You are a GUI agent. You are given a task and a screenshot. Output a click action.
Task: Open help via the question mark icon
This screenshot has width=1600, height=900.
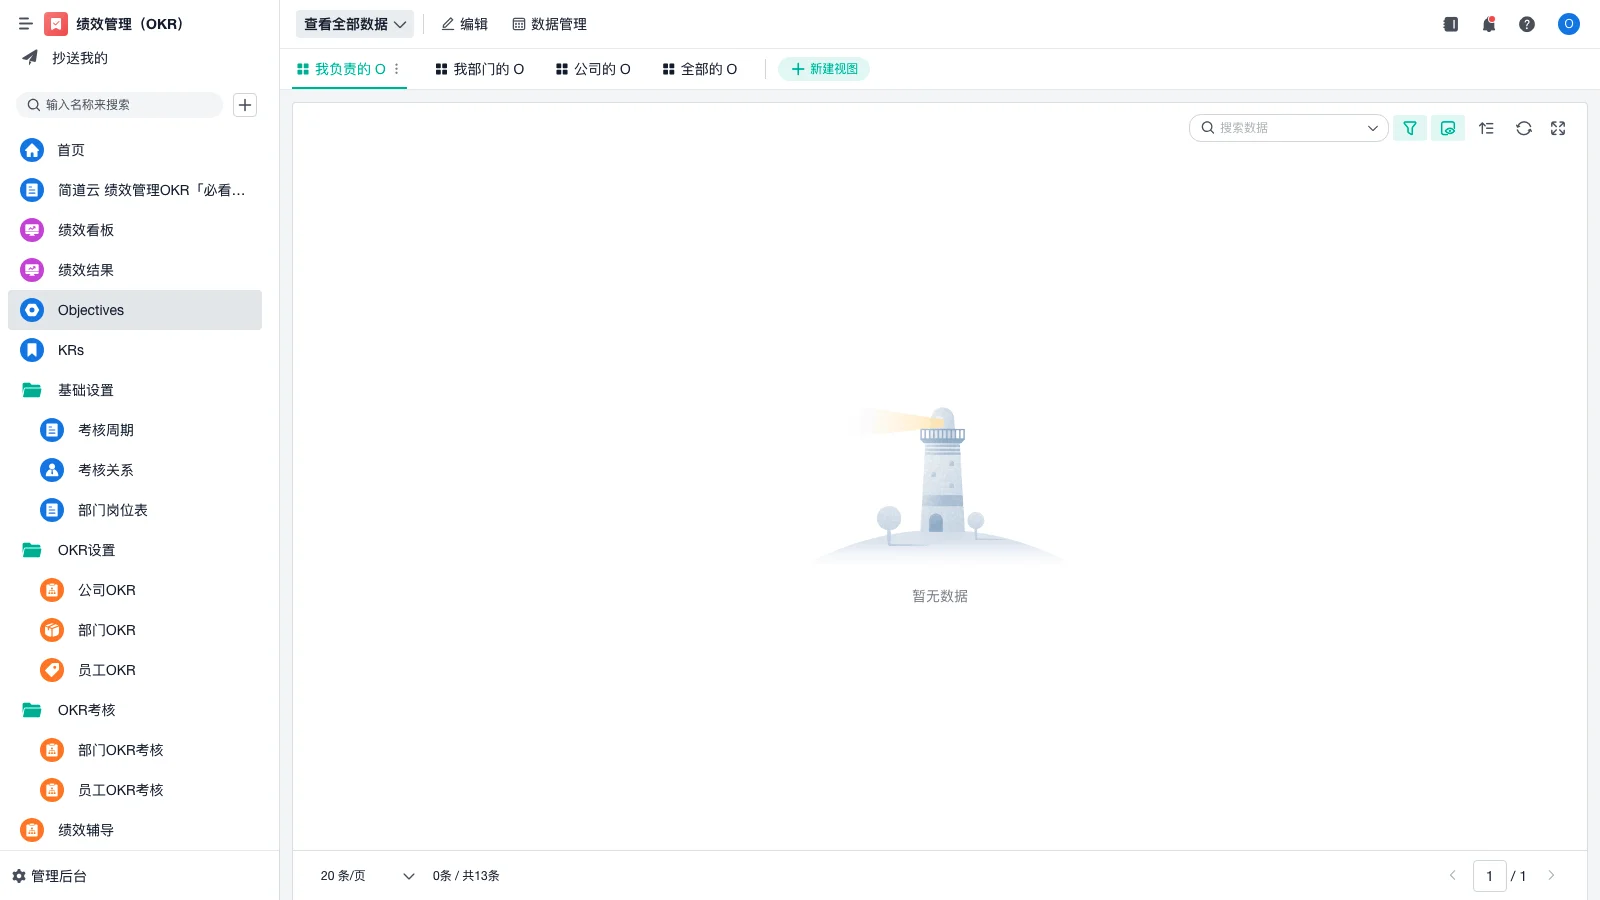(1527, 24)
